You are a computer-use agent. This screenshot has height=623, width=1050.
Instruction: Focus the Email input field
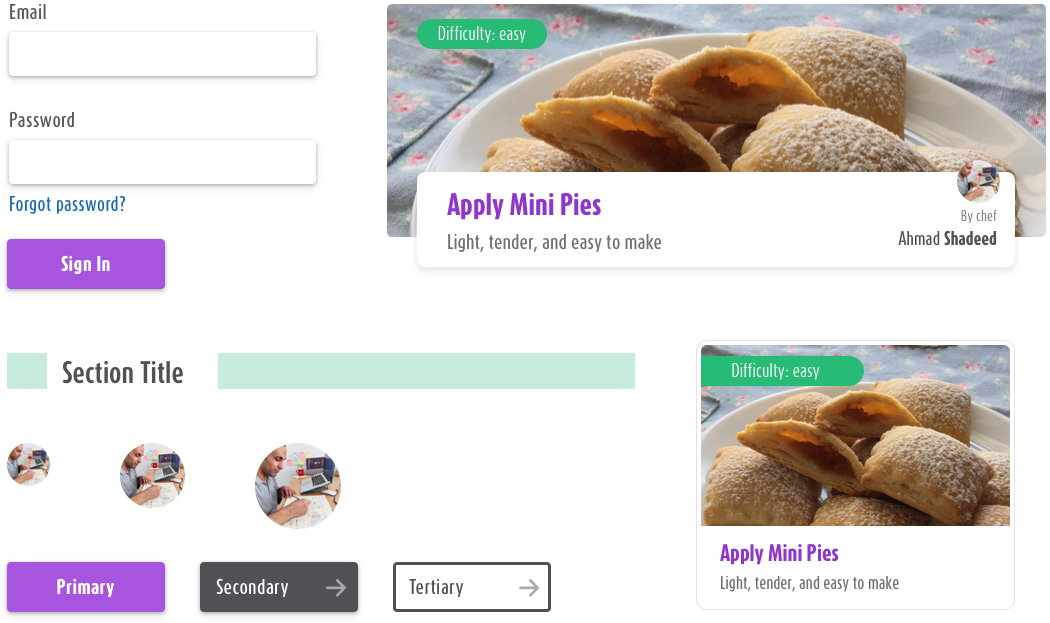tap(162, 54)
